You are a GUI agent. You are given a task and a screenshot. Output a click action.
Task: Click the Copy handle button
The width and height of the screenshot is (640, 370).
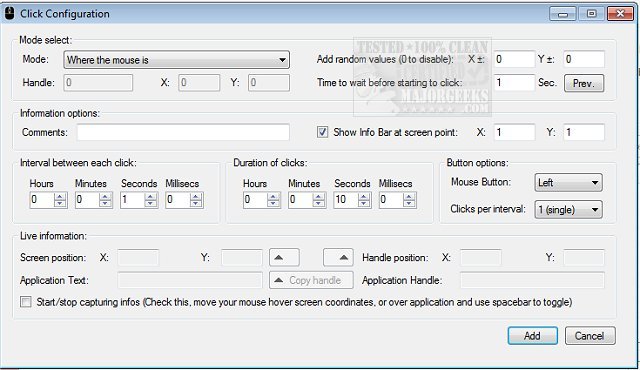coord(311,280)
